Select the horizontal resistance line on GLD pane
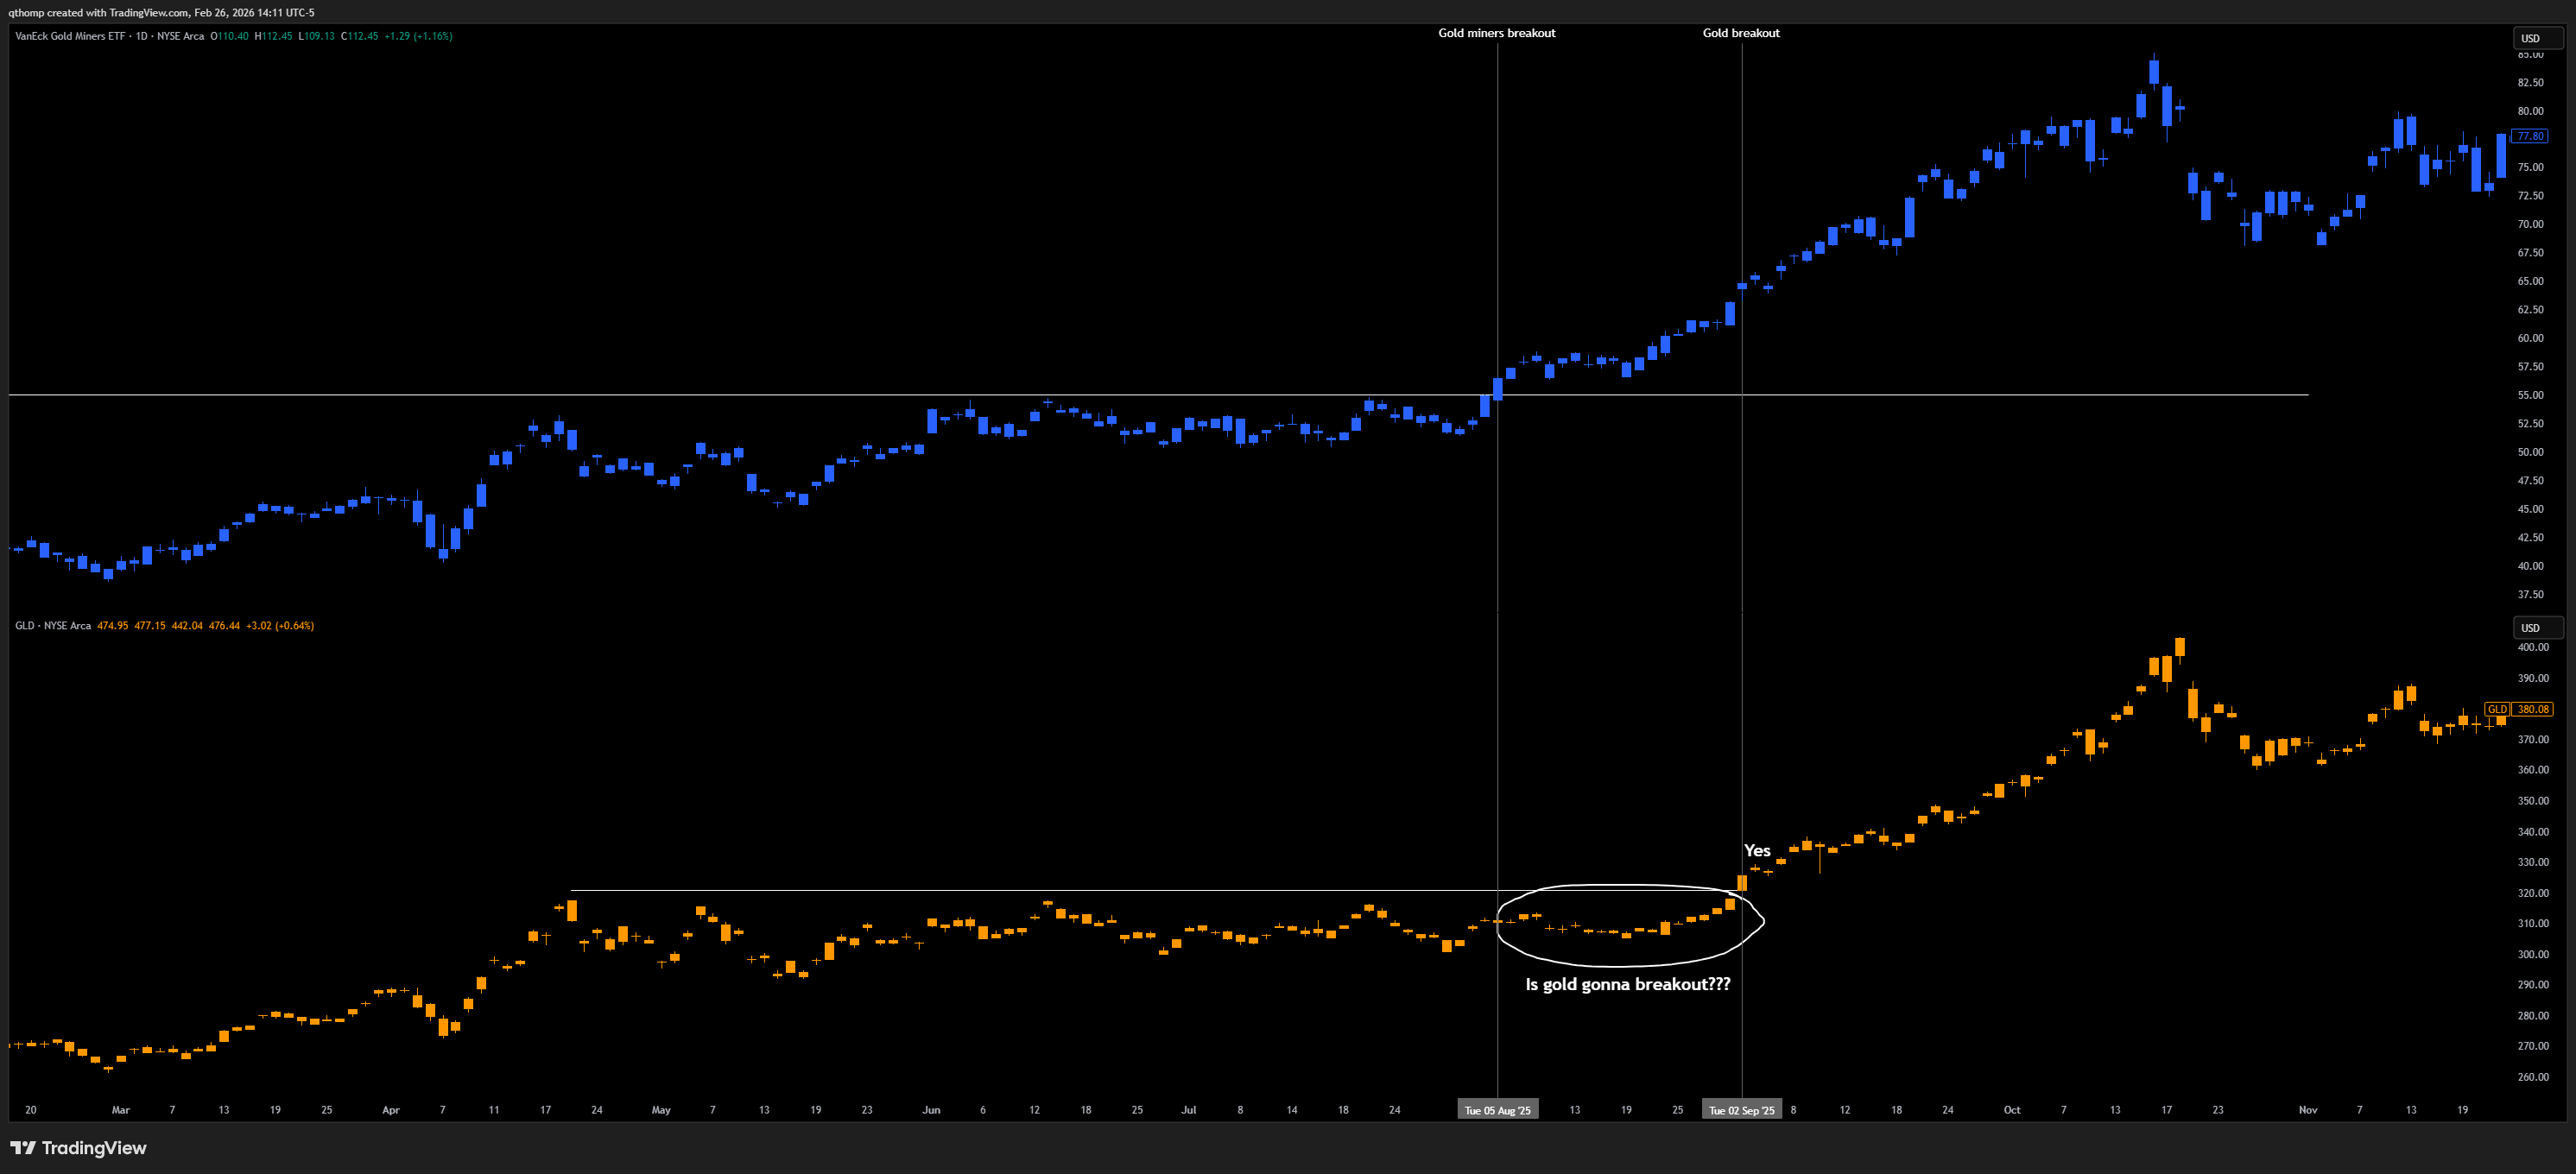 click(x=1000, y=890)
